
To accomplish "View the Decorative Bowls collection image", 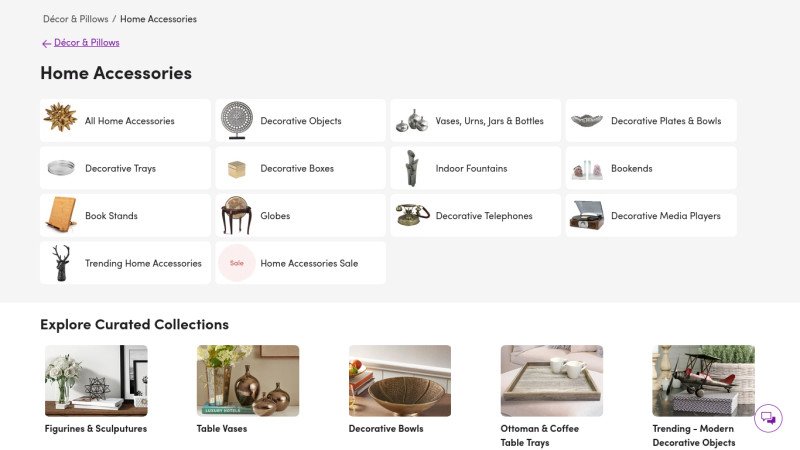I will (400, 381).
